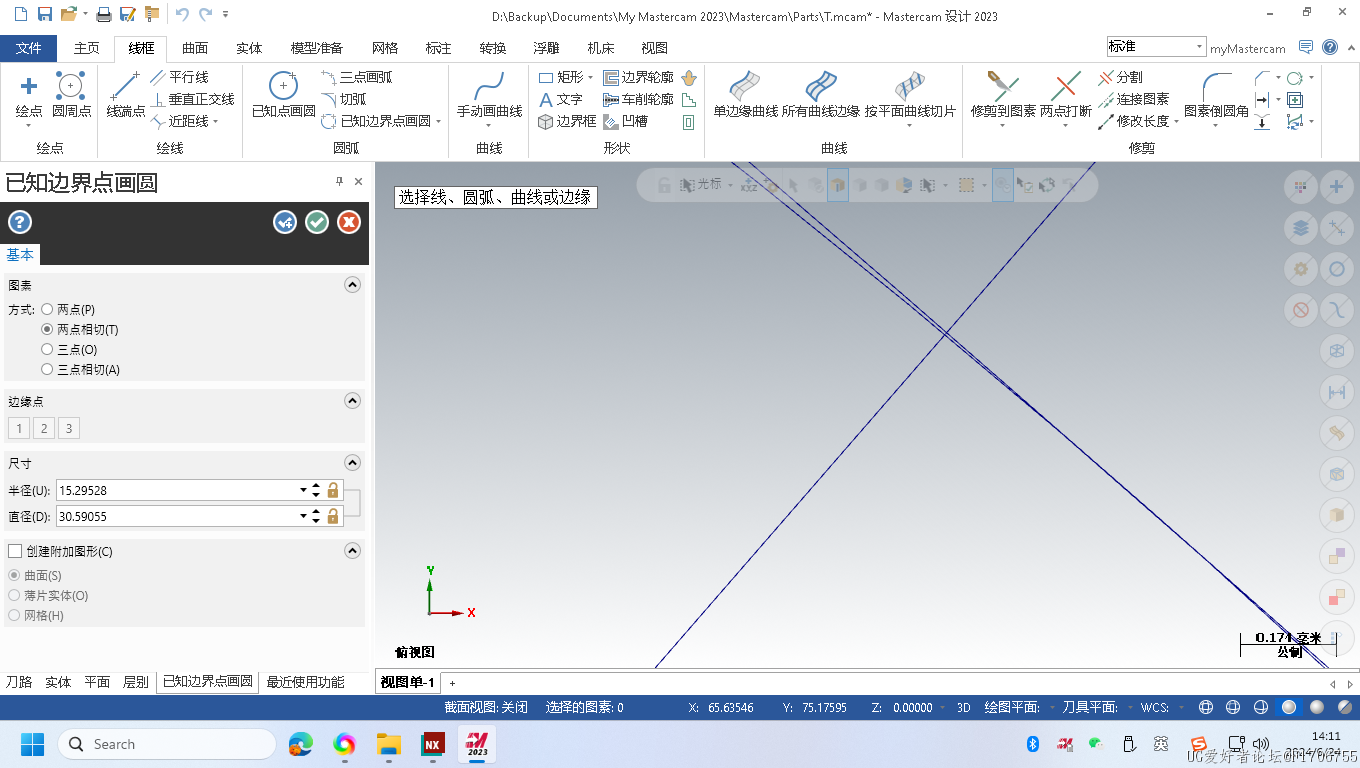
Task: Select the 线端点 line tool
Action: (126, 96)
